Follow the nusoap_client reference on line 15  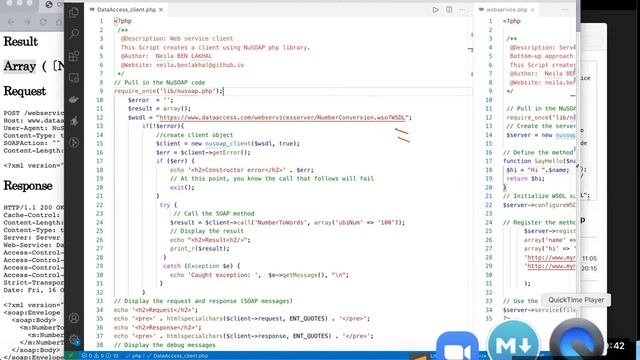point(229,144)
